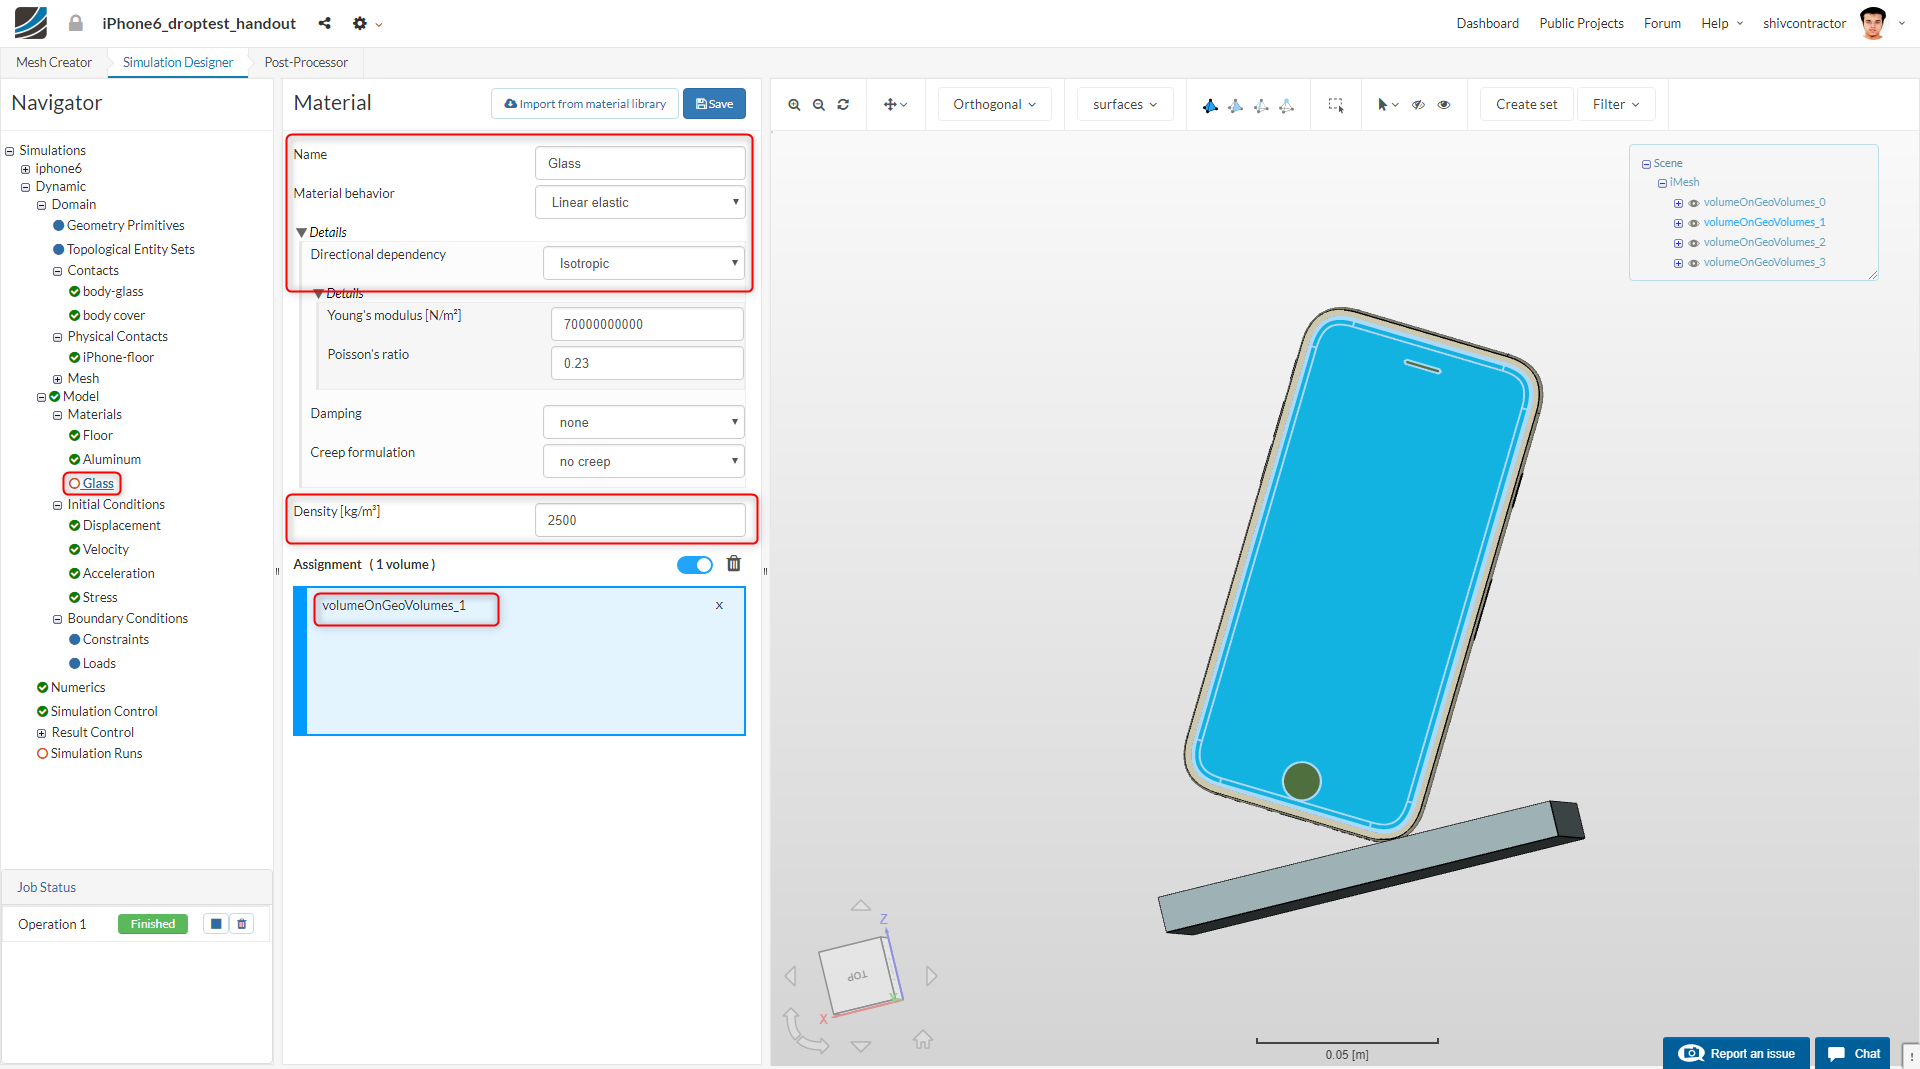Rotate view right with the right arrow

coord(931,976)
